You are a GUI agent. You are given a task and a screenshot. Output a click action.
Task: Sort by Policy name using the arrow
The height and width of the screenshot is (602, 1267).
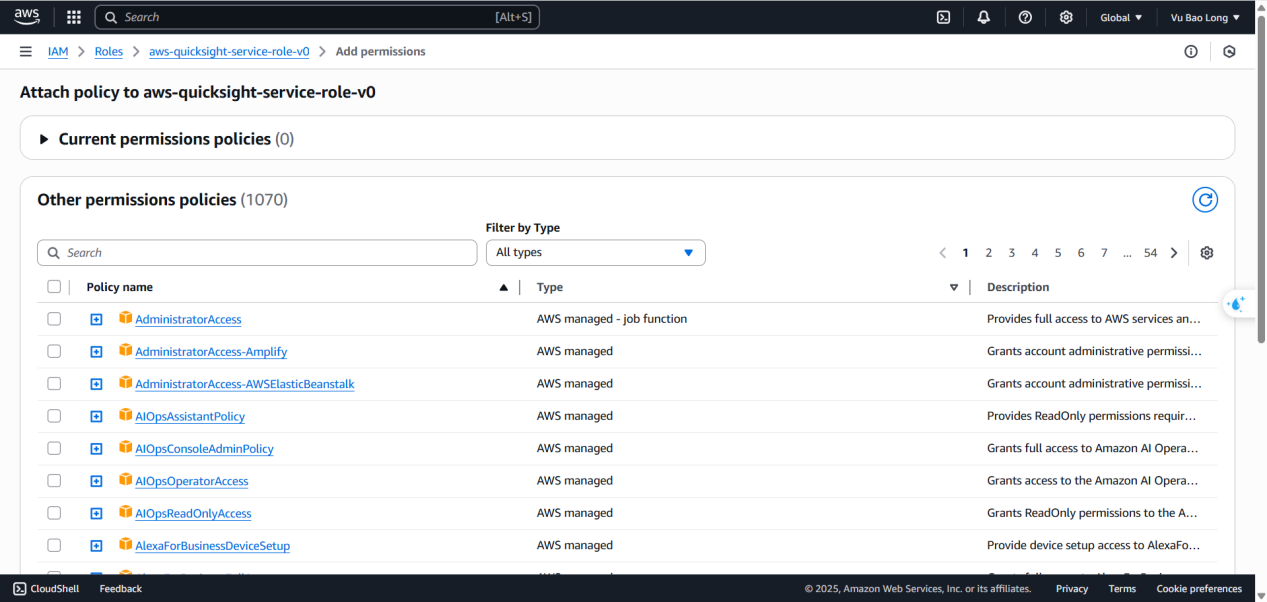click(503, 288)
